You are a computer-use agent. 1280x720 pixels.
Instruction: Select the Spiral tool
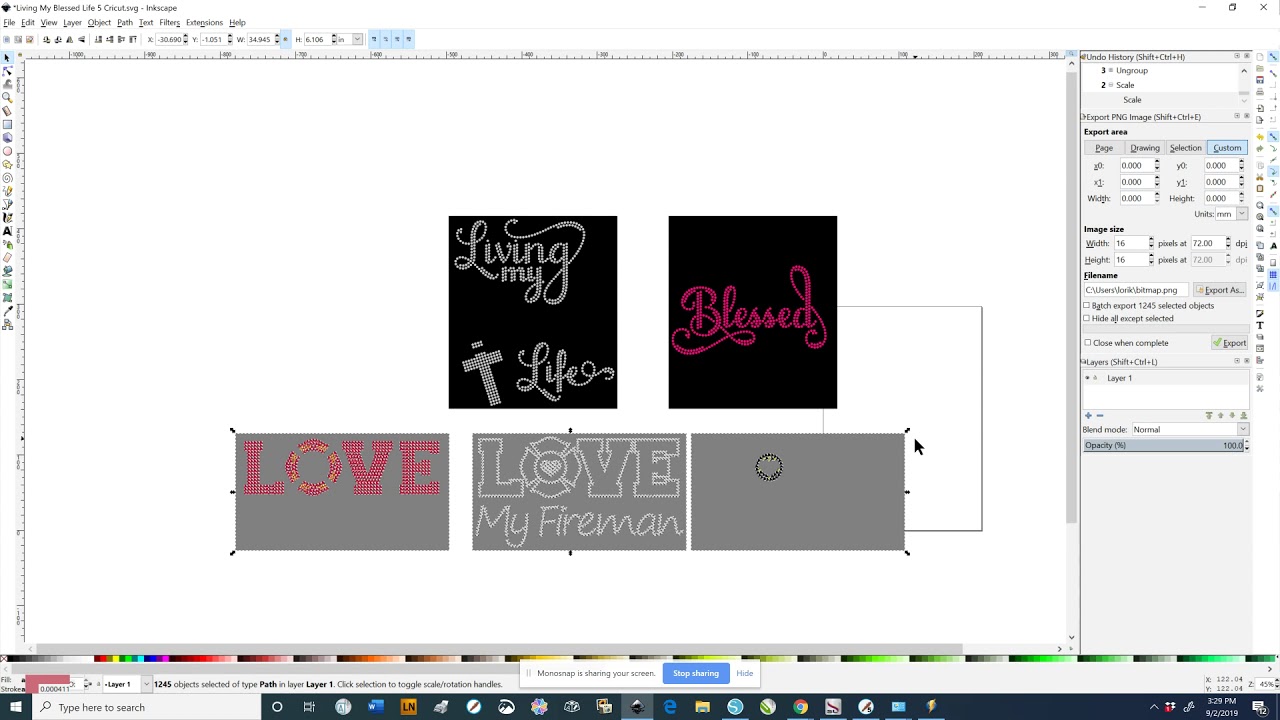(7, 177)
